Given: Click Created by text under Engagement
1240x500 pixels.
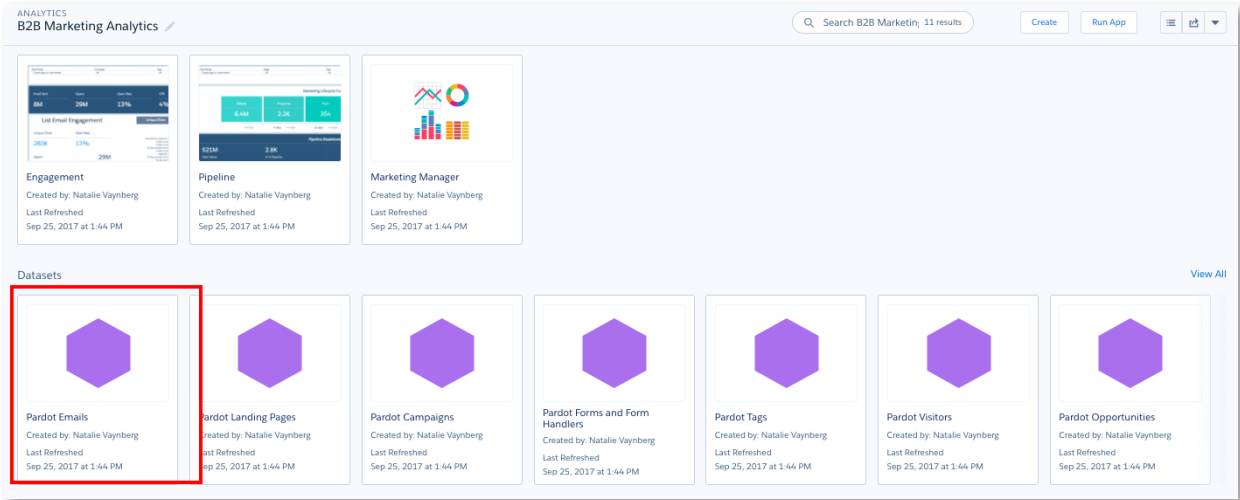Looking at the screenshot, I should click(x=82, y=195).
